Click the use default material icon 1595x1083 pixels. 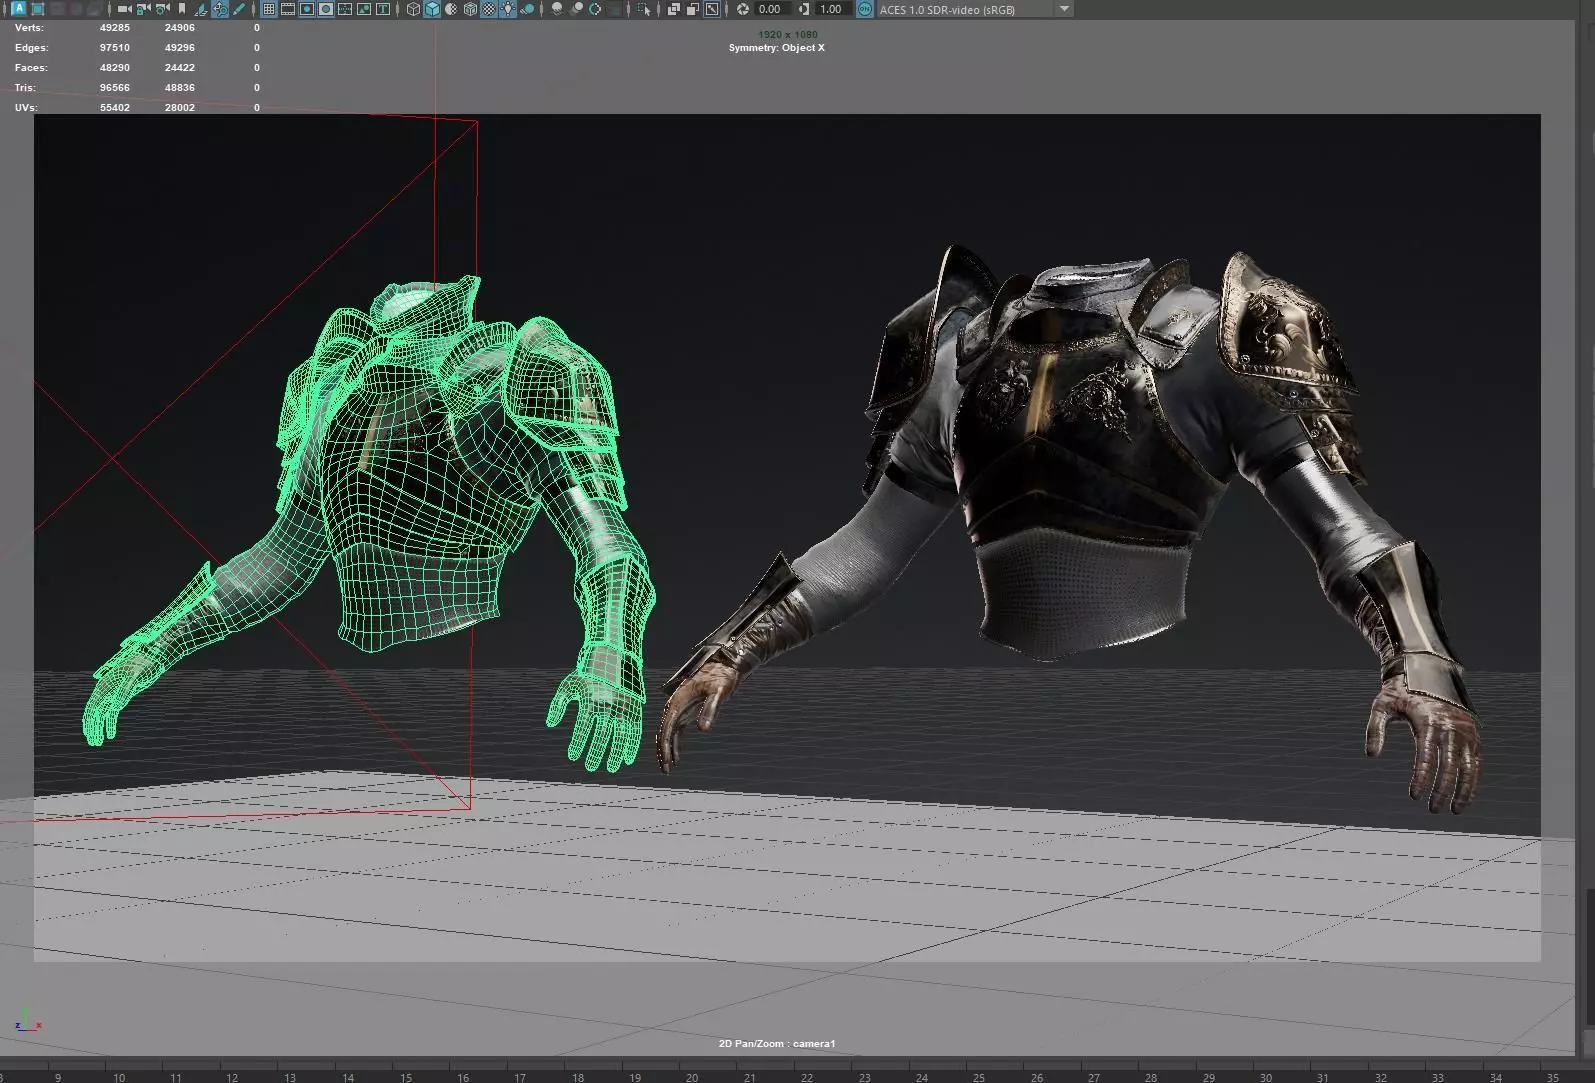coord(451,9)
